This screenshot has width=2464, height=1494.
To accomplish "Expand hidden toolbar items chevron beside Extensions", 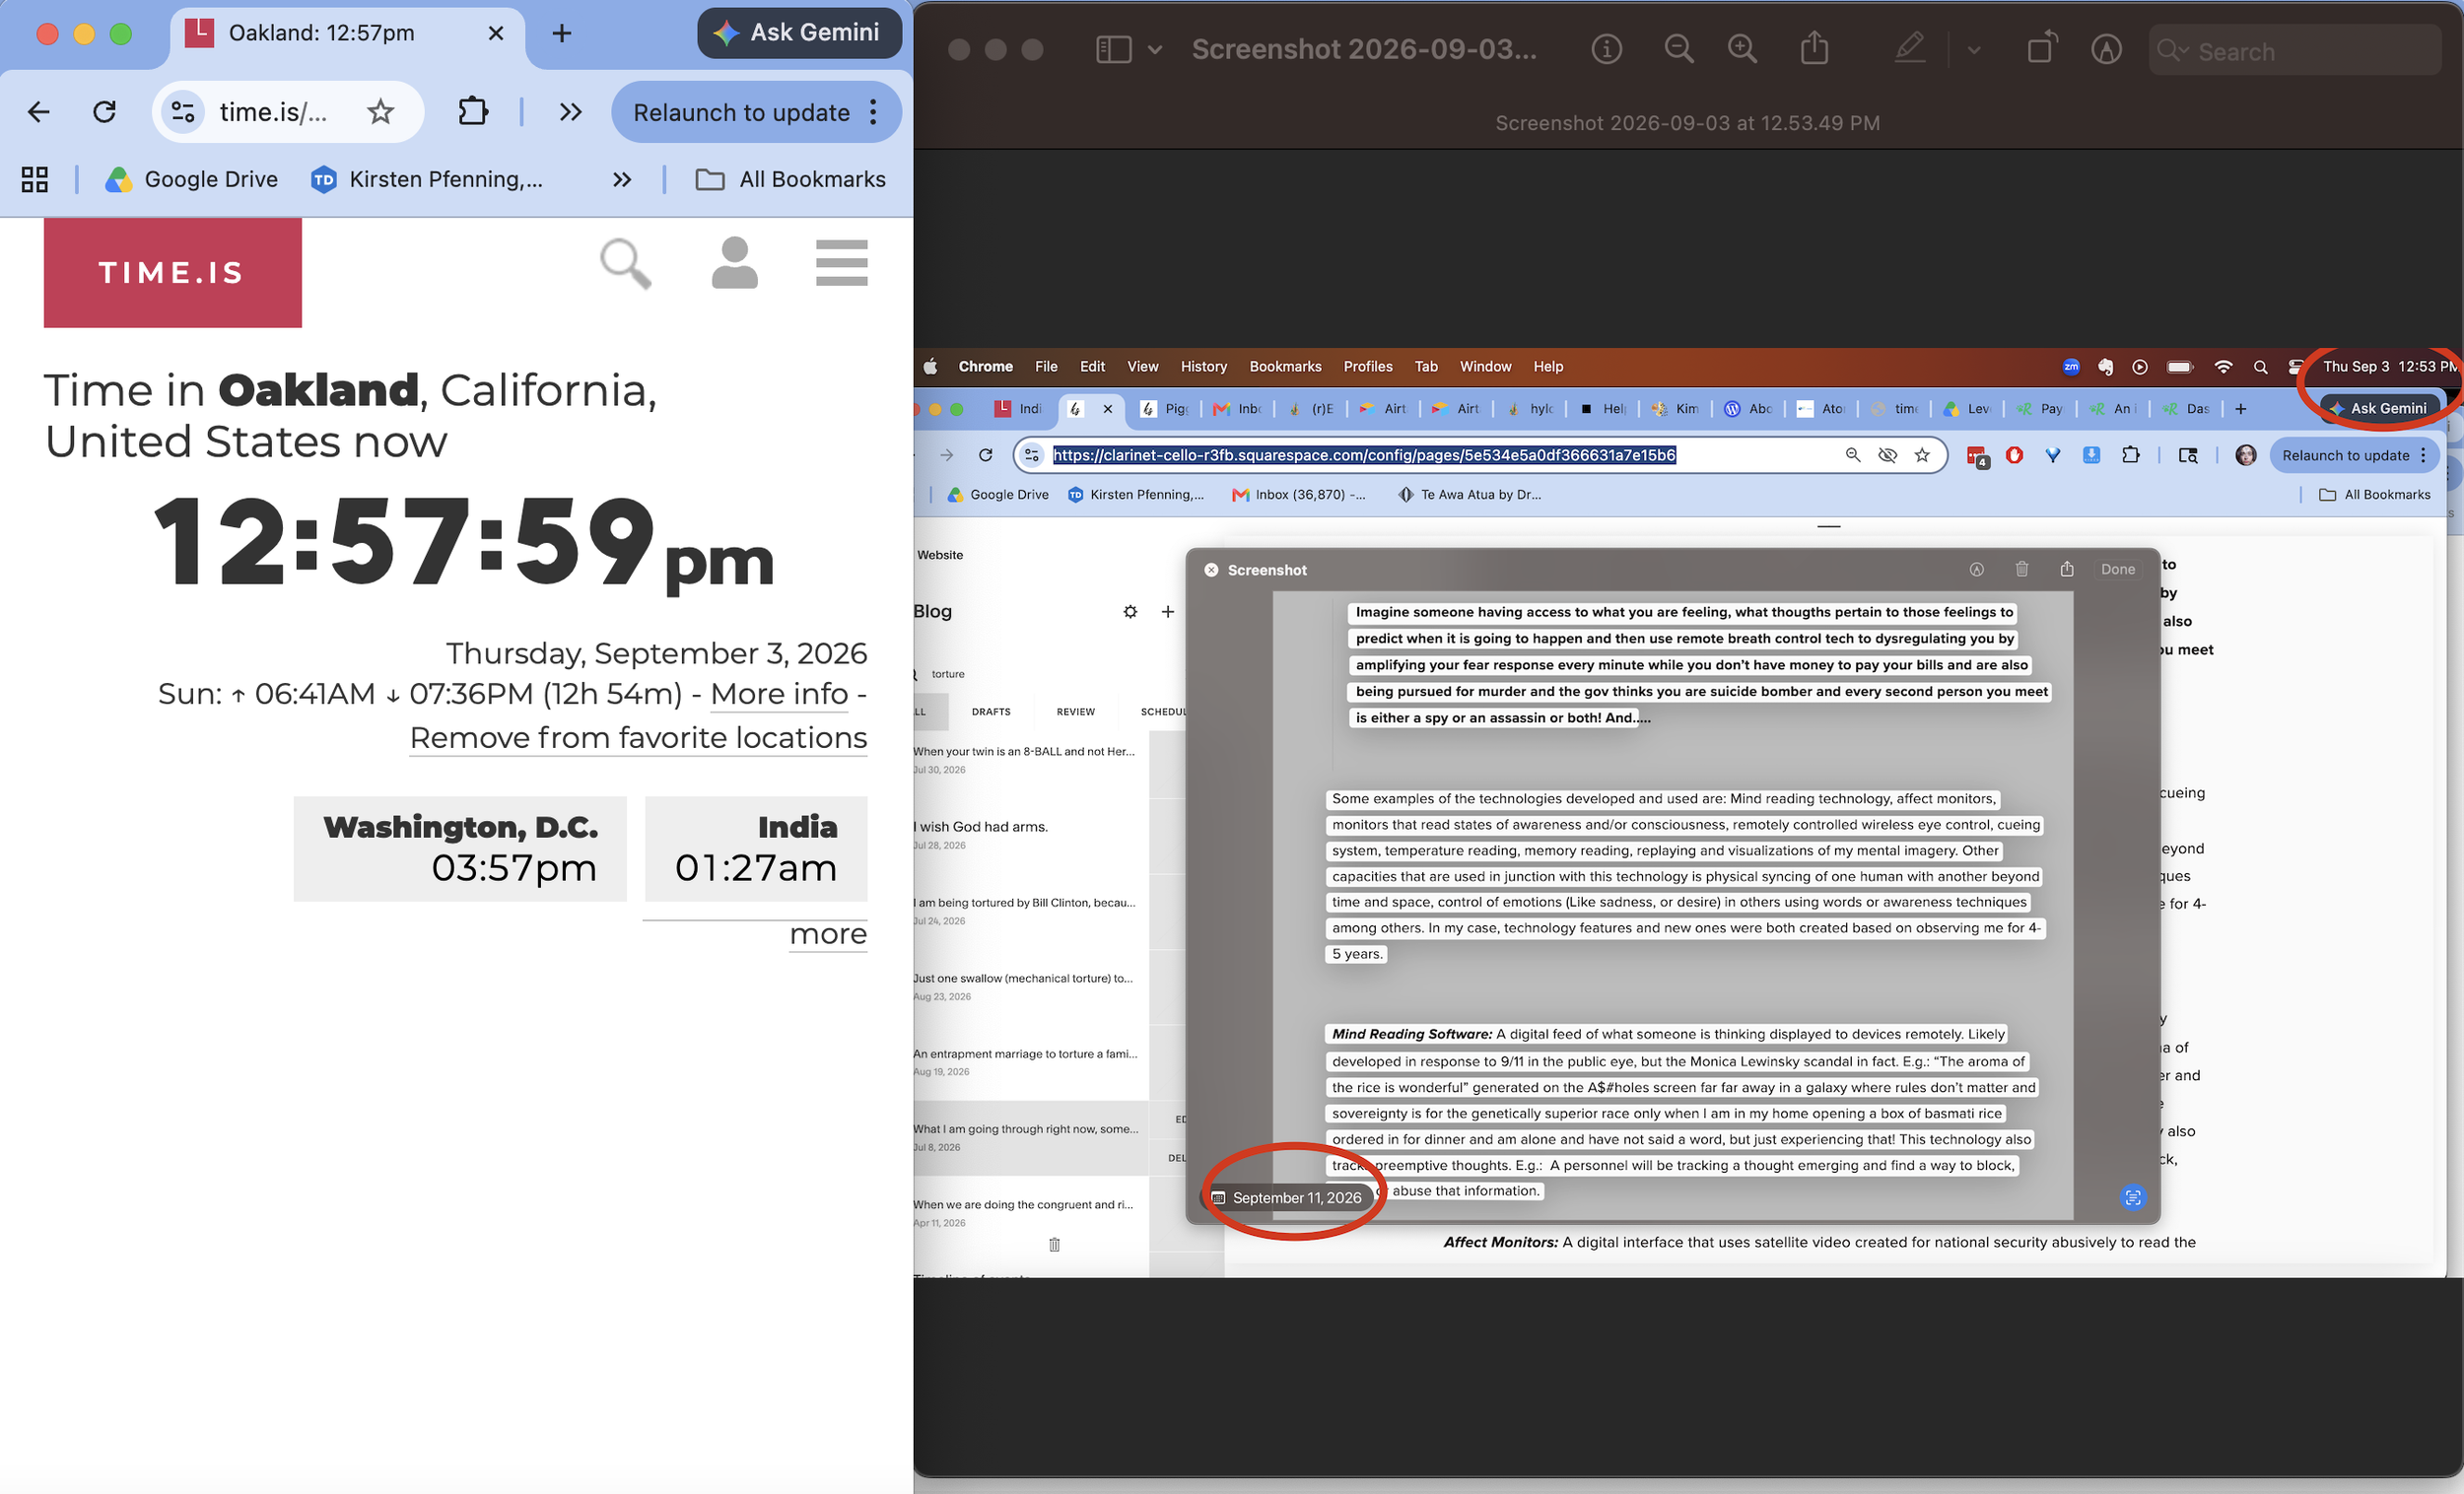I will tap(570, 112).
